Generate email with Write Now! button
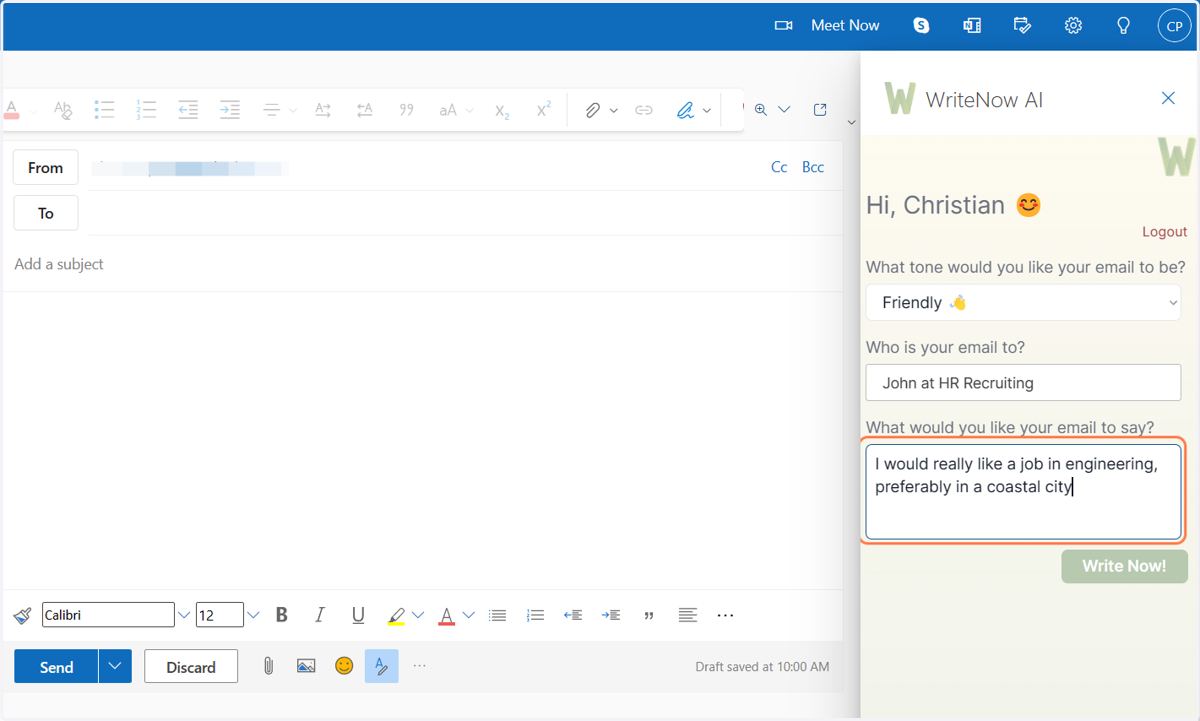This screenshot has height=721, width=1200. click(x=1124, y=566)
